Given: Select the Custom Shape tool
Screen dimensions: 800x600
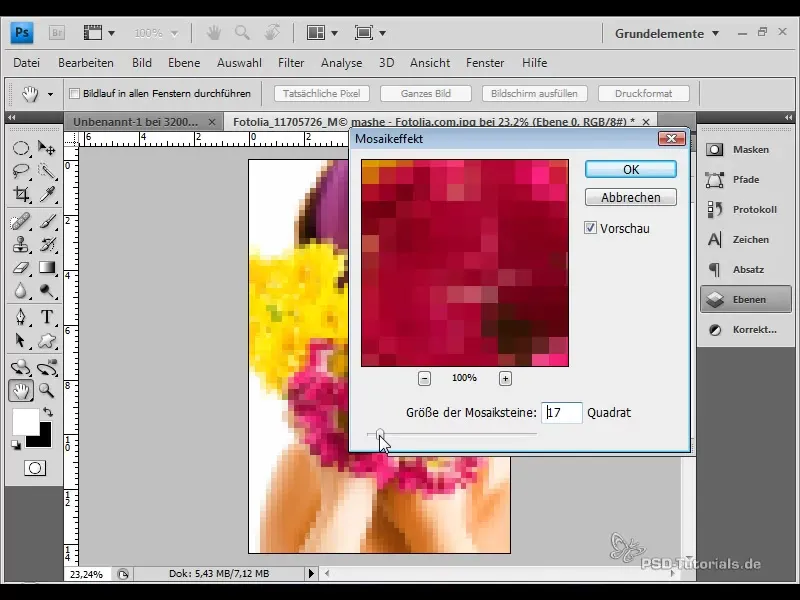Looking at the screenshot, I should point(47,340).
